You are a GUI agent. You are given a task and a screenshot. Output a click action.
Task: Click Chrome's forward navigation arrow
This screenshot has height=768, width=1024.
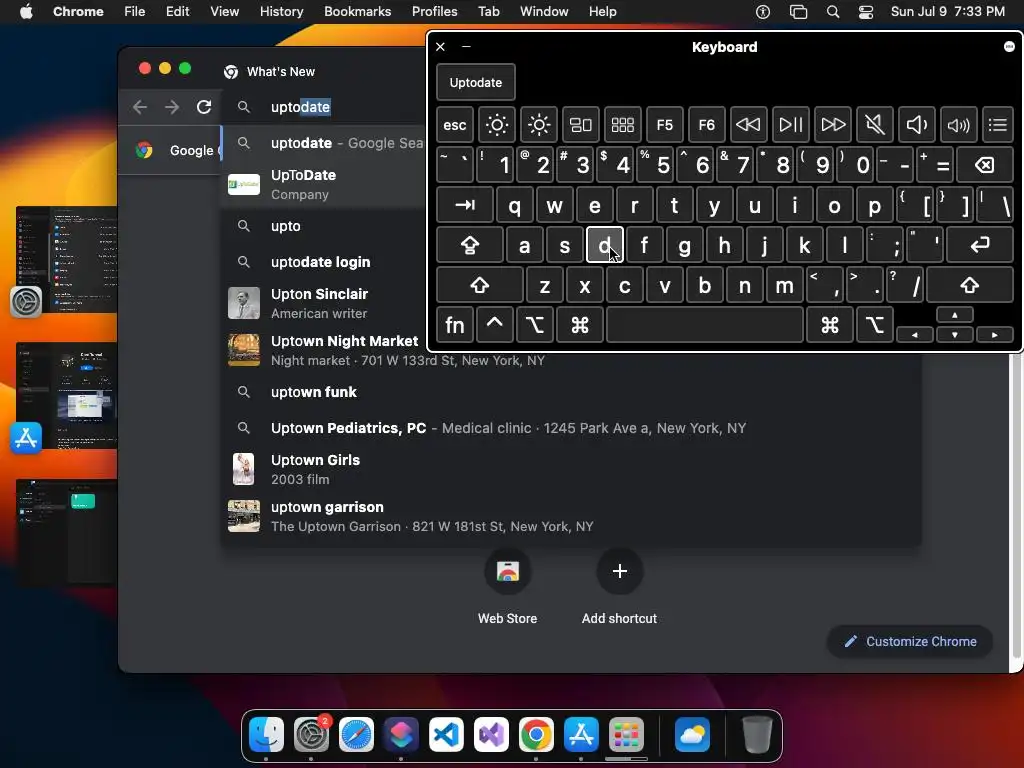(x=172, y=106)
